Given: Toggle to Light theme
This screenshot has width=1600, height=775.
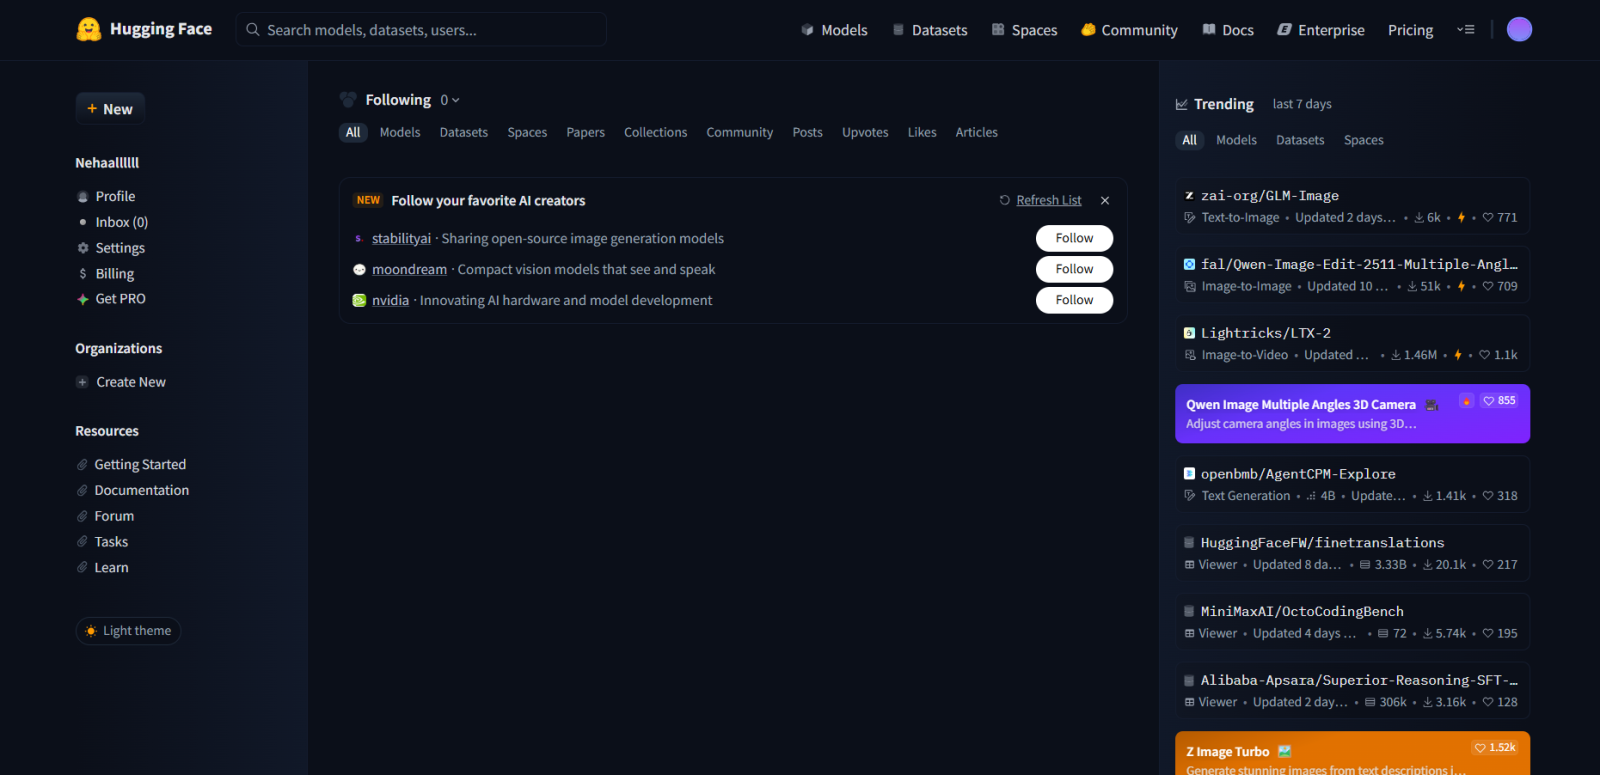Looking at the screenshot, I should [x=128, y=631].
